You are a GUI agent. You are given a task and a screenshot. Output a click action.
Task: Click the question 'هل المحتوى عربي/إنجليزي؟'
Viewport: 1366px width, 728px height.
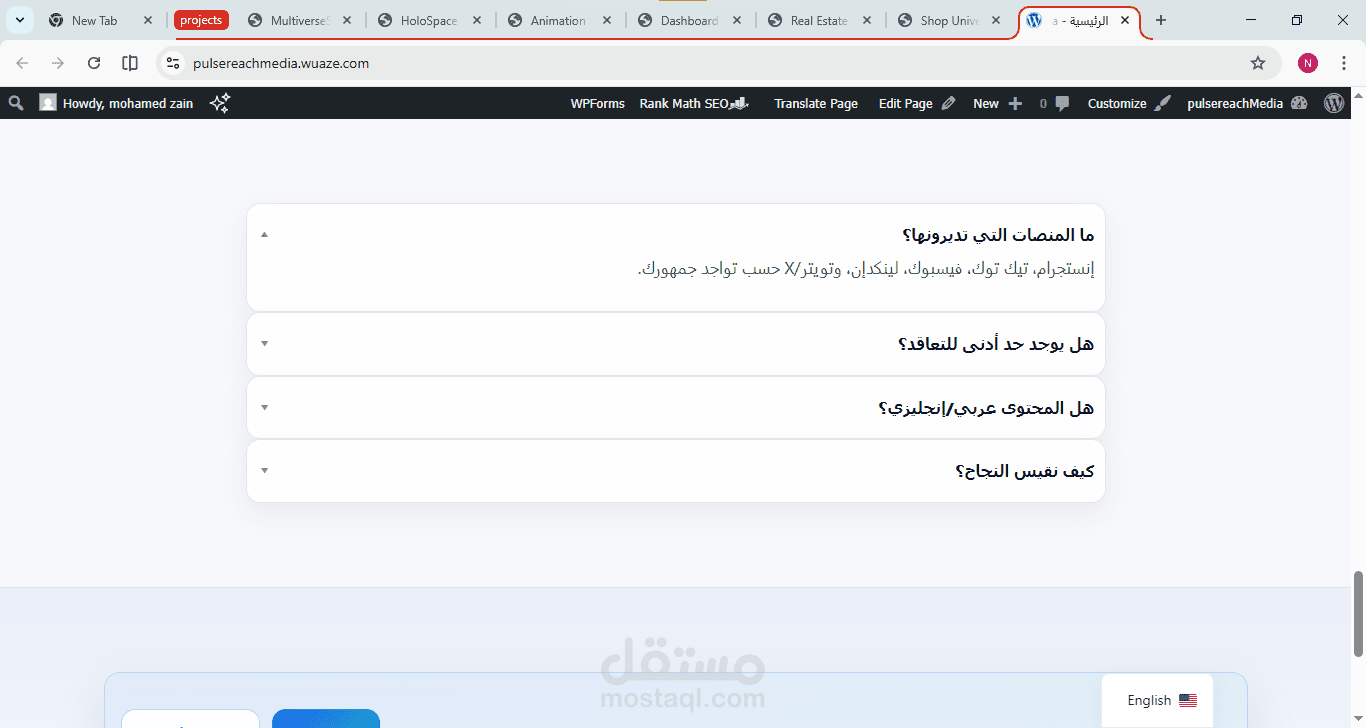click(x=986, y=408)
